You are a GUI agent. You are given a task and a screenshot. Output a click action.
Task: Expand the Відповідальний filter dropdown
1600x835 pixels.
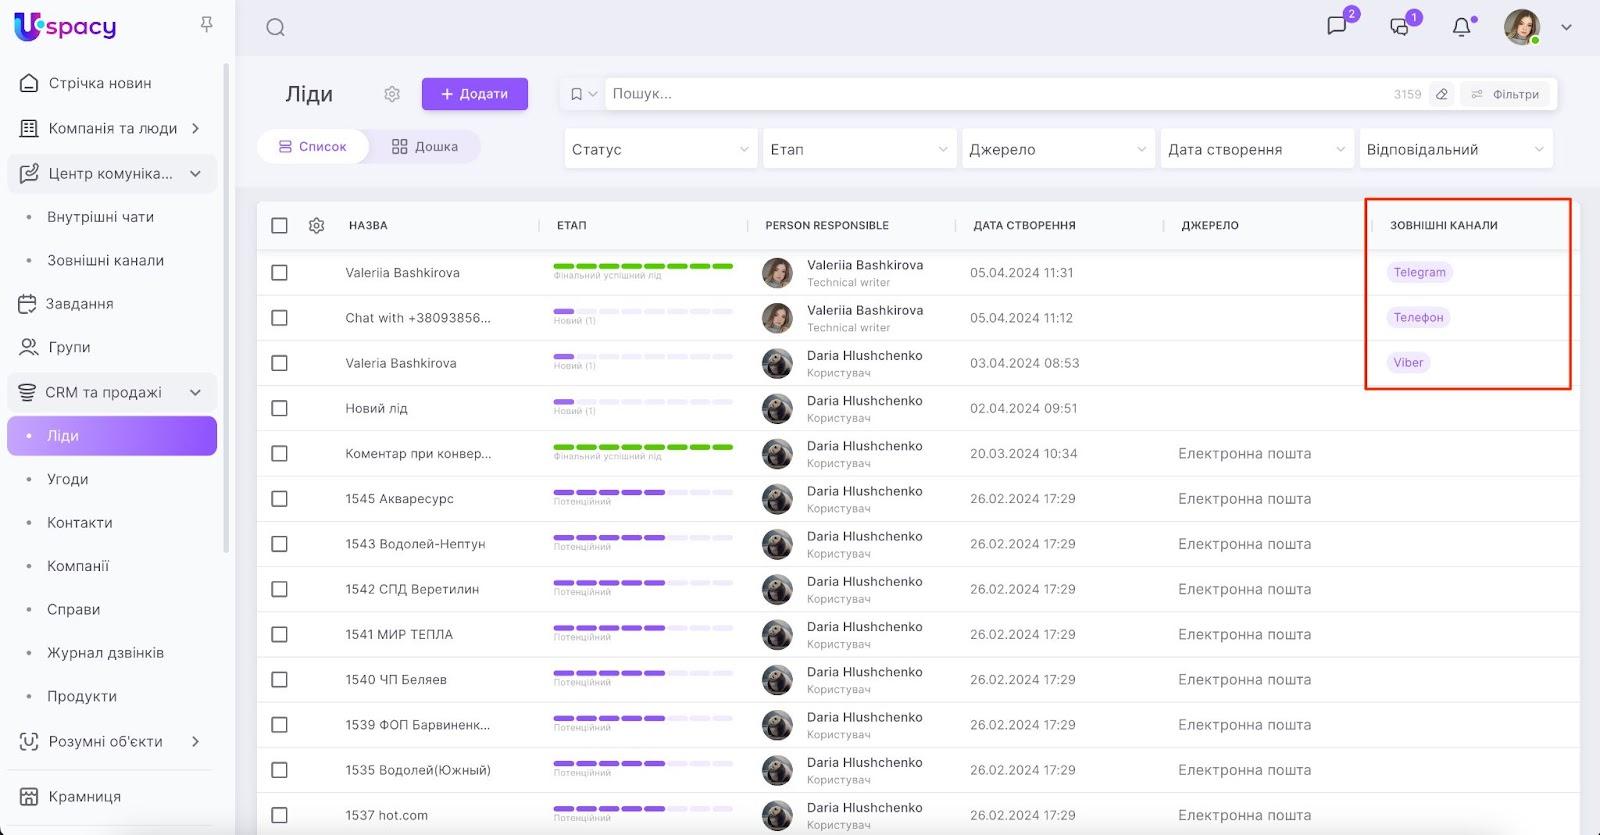click(1455, 149)
